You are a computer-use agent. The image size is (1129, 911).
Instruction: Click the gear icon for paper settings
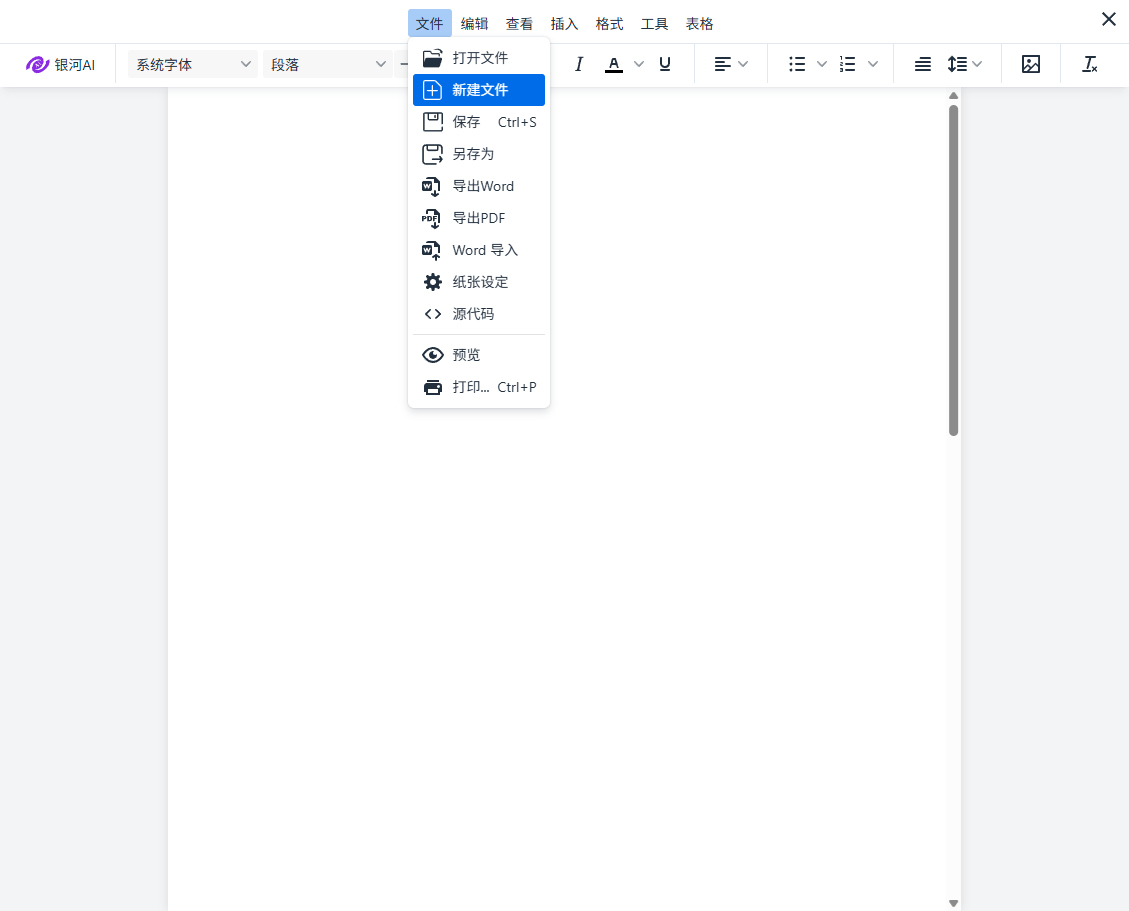pos(432,282)
